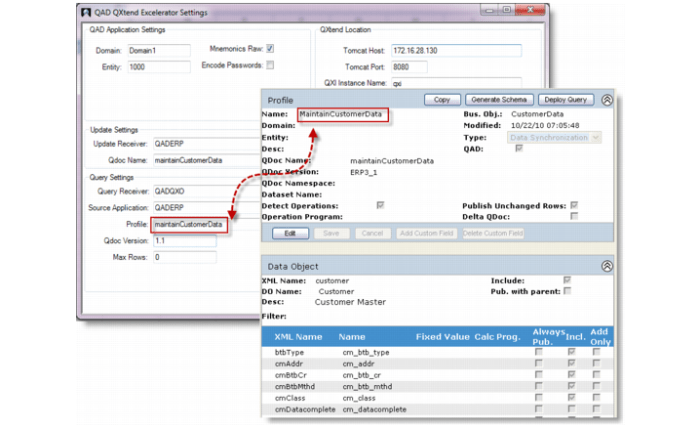
Task: Click the Generate Schema button
Action: coord(499,100)
